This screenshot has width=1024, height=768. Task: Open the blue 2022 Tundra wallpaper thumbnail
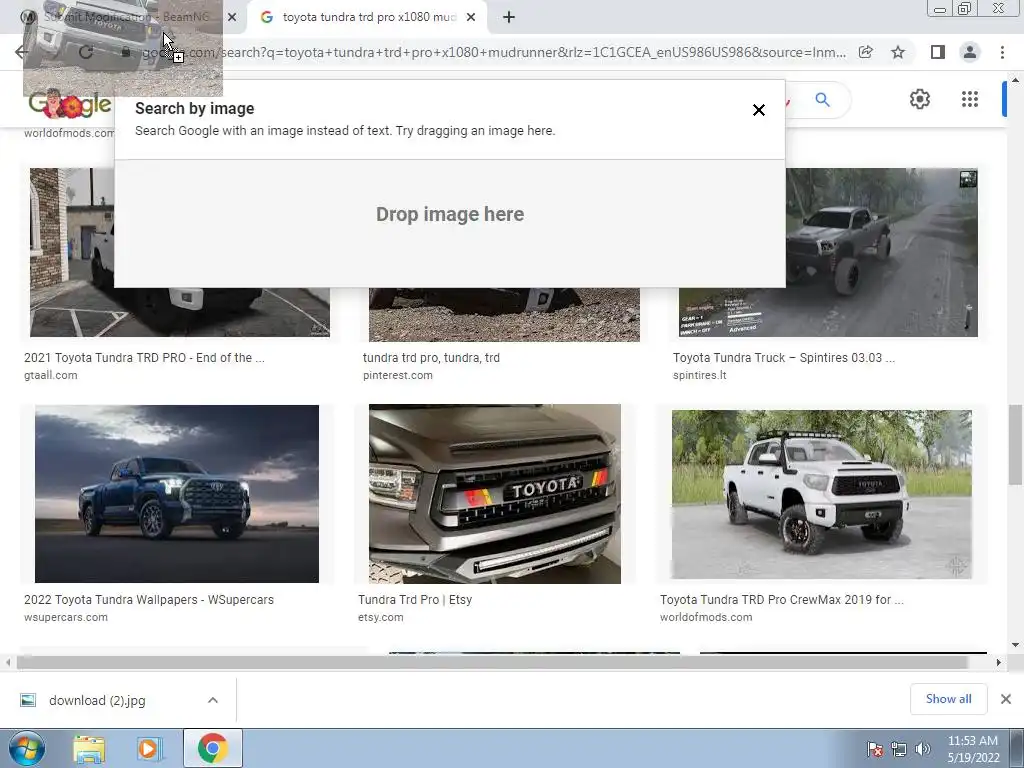(177, 494)
